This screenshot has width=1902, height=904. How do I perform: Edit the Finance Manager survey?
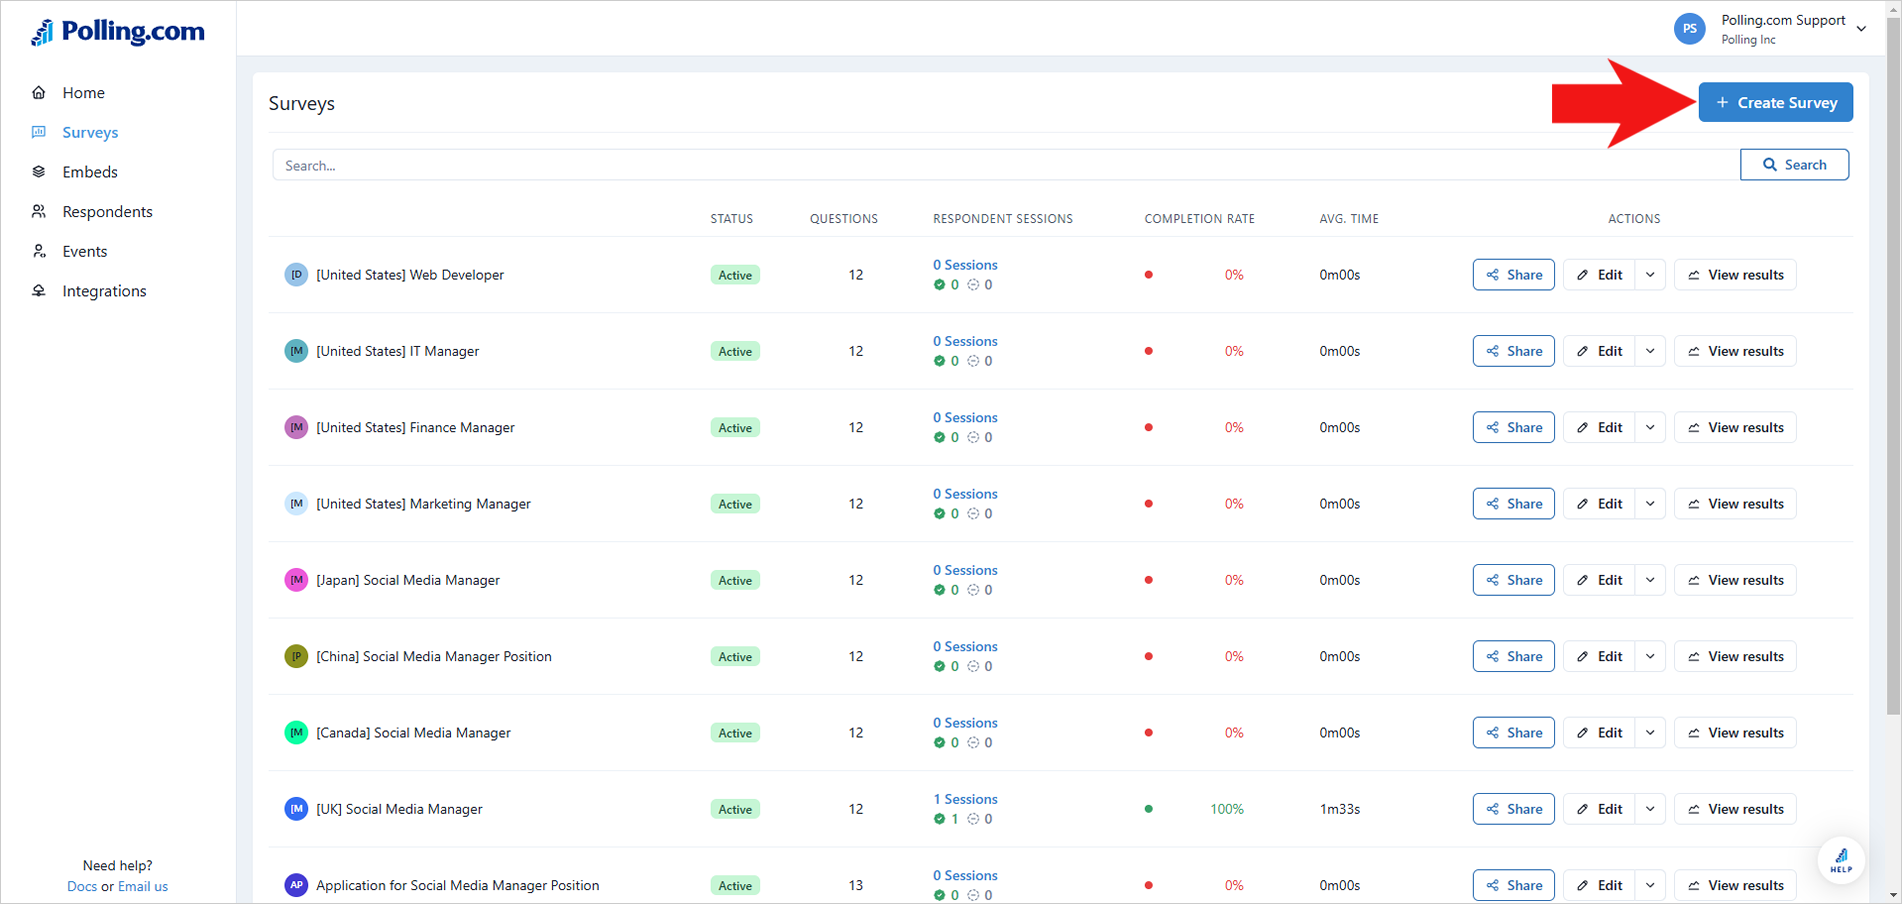coord(1599,427)
